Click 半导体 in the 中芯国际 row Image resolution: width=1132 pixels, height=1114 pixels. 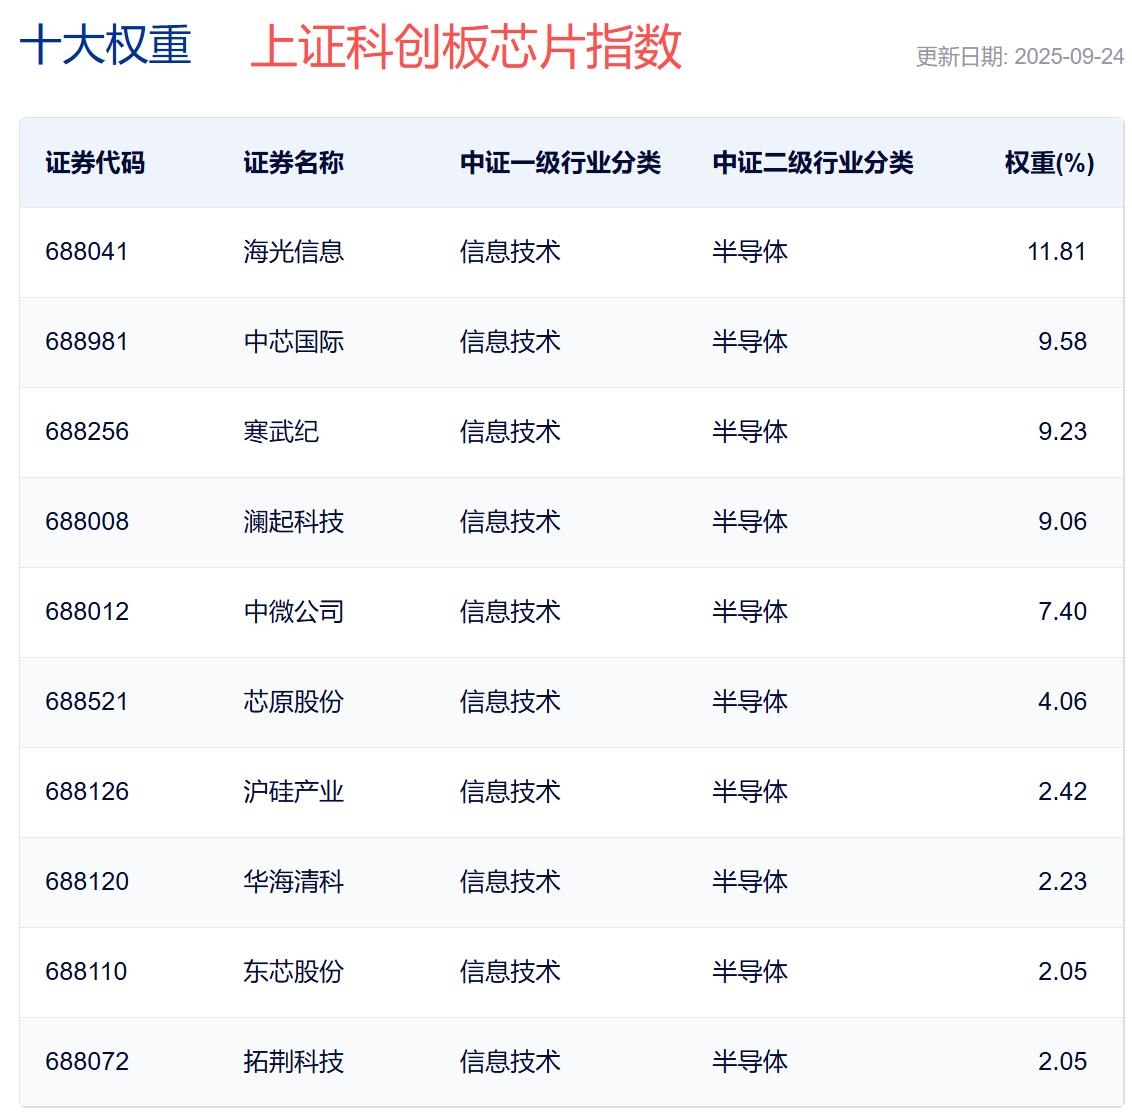point(750,342)
